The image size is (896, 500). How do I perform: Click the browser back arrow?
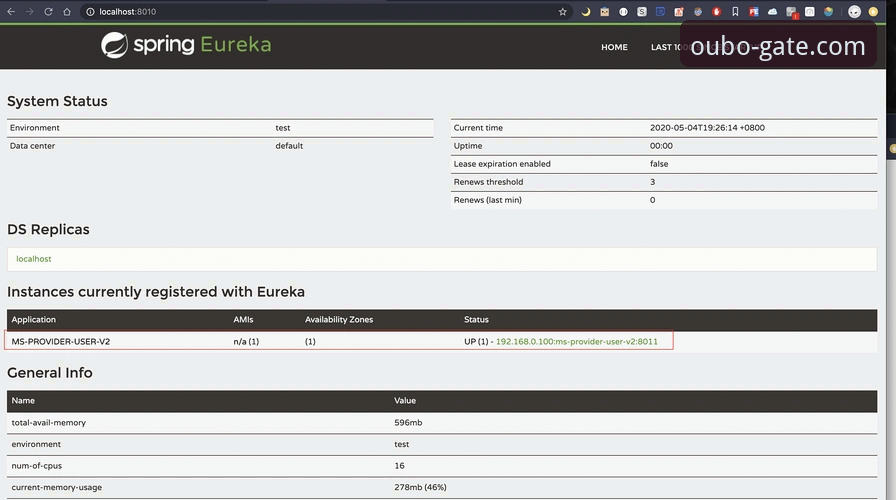pos(11,11)
